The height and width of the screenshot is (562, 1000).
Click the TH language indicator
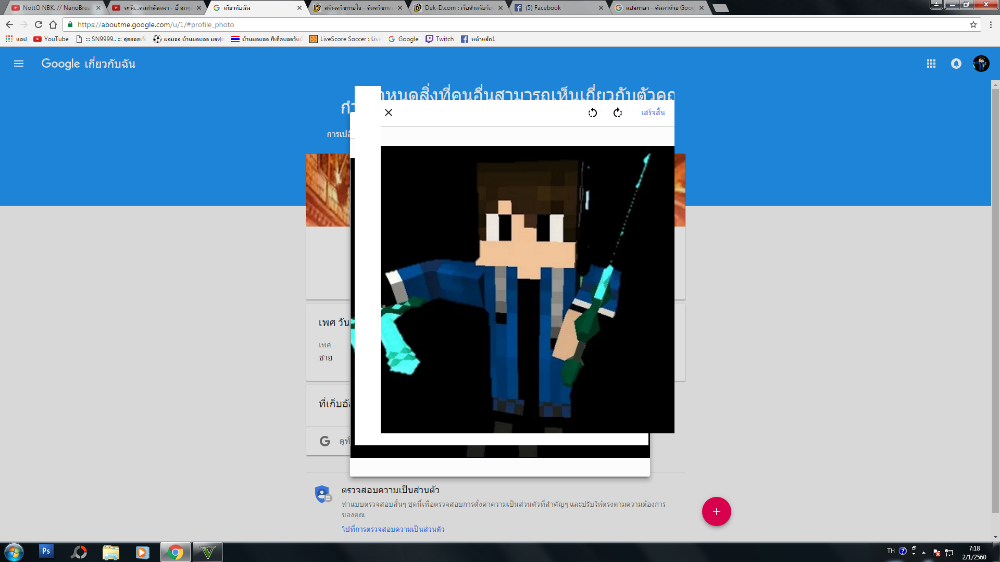[x=890, y=551]
